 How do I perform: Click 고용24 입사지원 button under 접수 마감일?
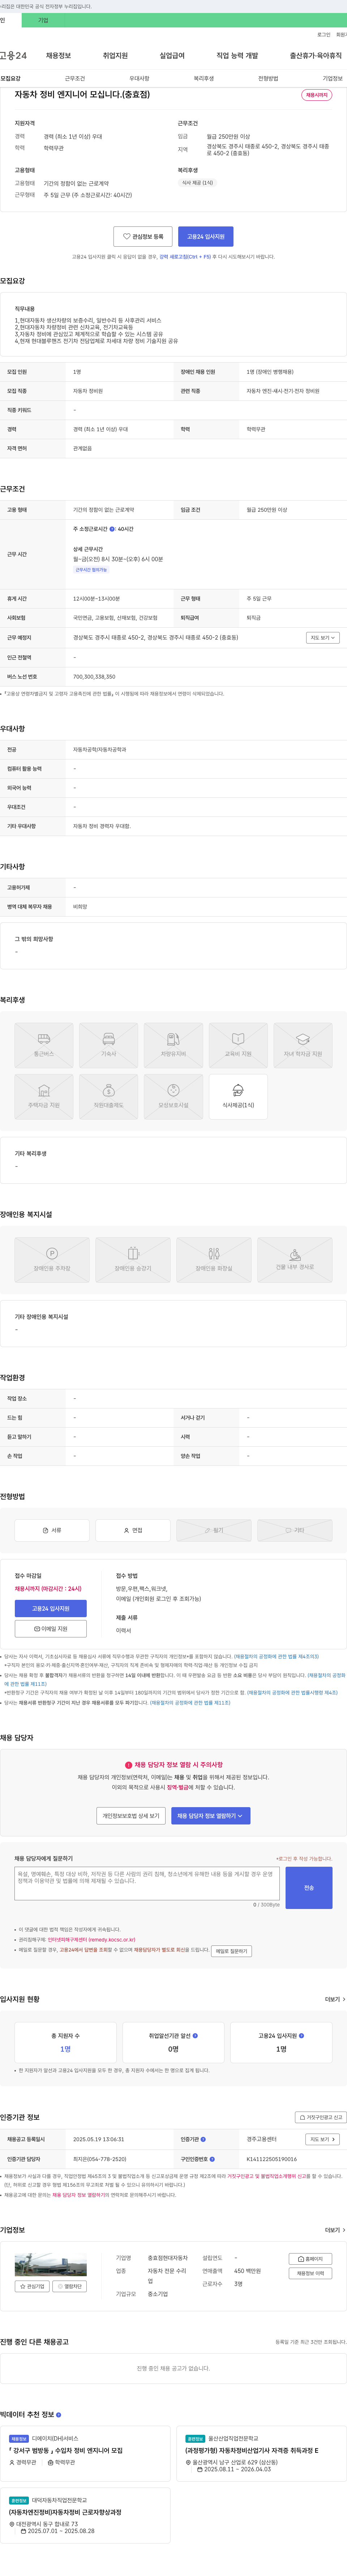point(51,1609)
